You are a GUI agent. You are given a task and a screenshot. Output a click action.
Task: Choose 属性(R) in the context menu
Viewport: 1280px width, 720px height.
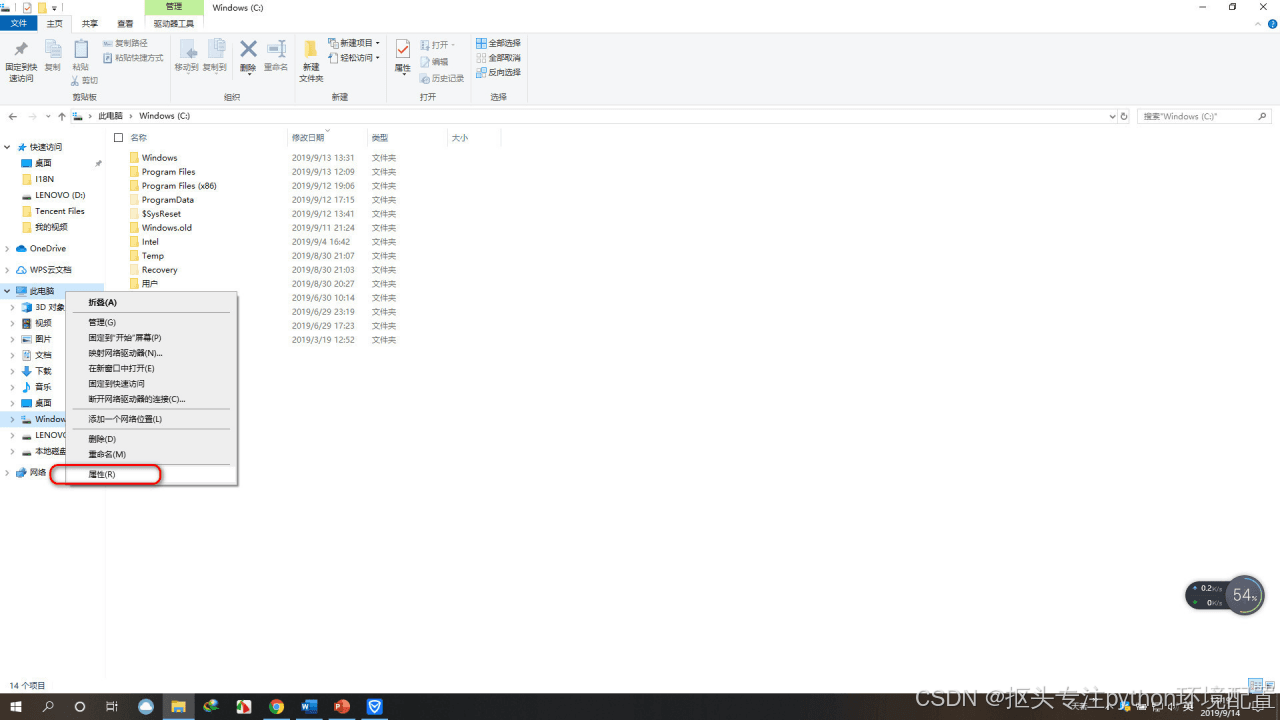pos(151,474)
